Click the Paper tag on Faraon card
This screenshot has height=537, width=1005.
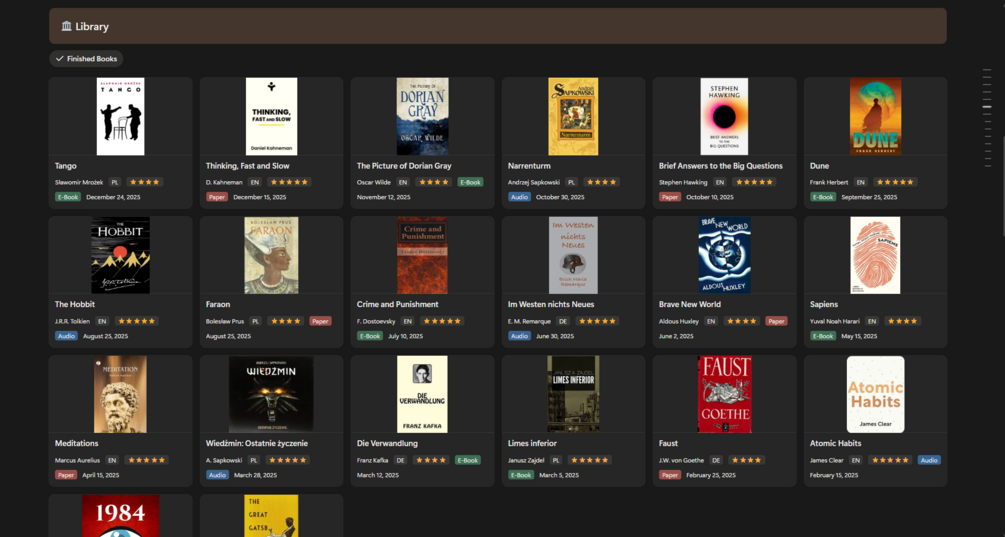(320, 321)
